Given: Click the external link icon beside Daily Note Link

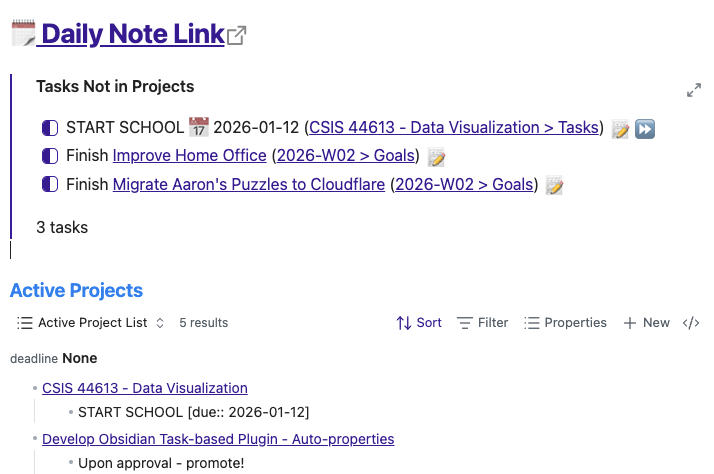Looking at the screenshot, I should (x=237, y=36).
